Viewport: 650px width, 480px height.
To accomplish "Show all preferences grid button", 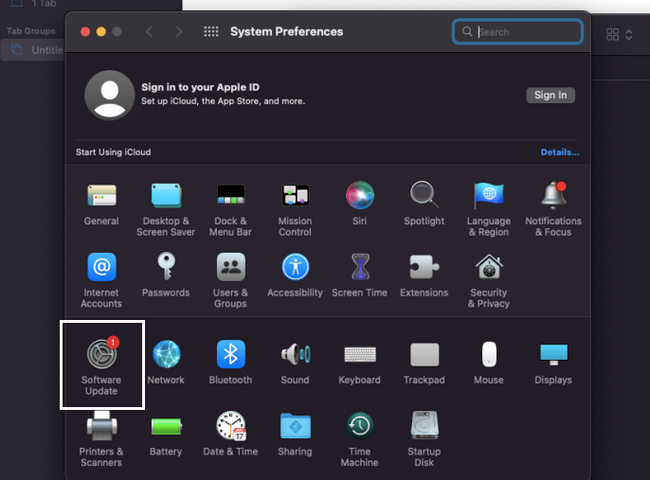I will coord(211,32).
